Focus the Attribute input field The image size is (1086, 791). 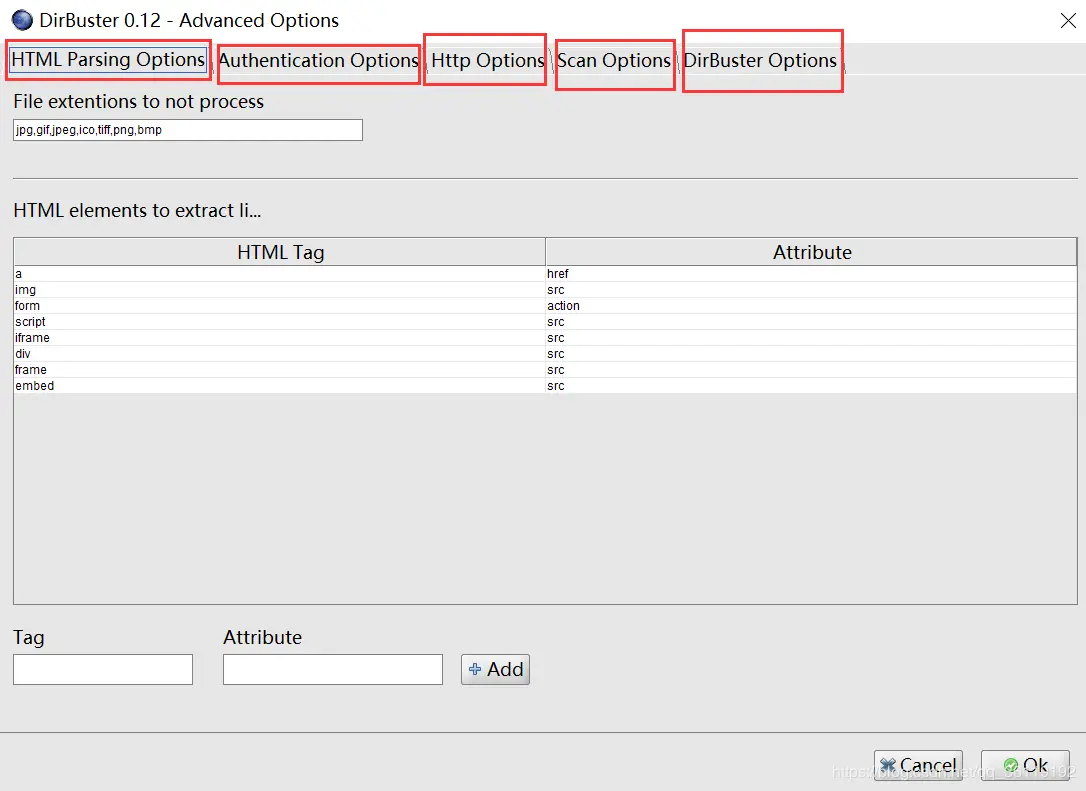tap(332, 670)
